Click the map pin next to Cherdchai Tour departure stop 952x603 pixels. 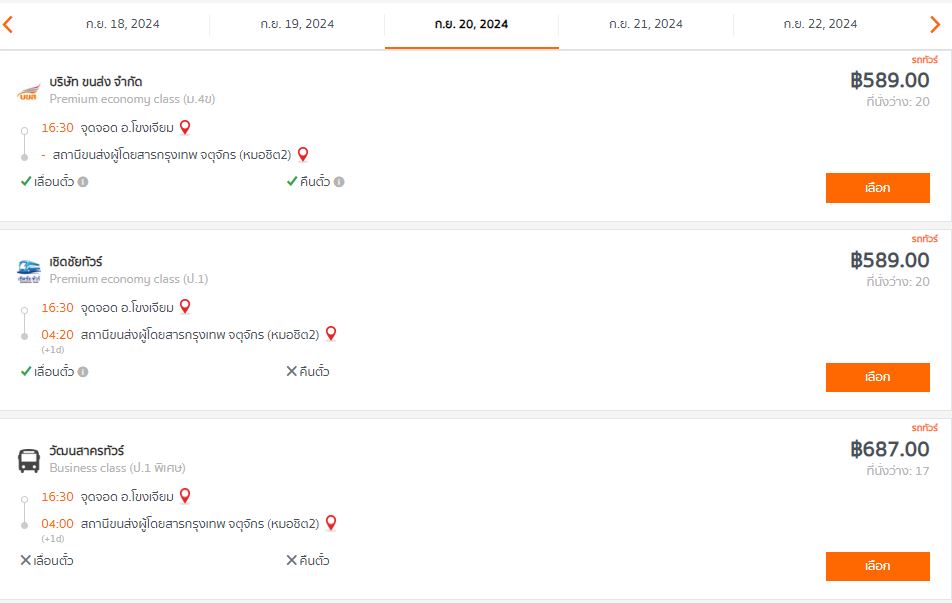coord(185,307)
